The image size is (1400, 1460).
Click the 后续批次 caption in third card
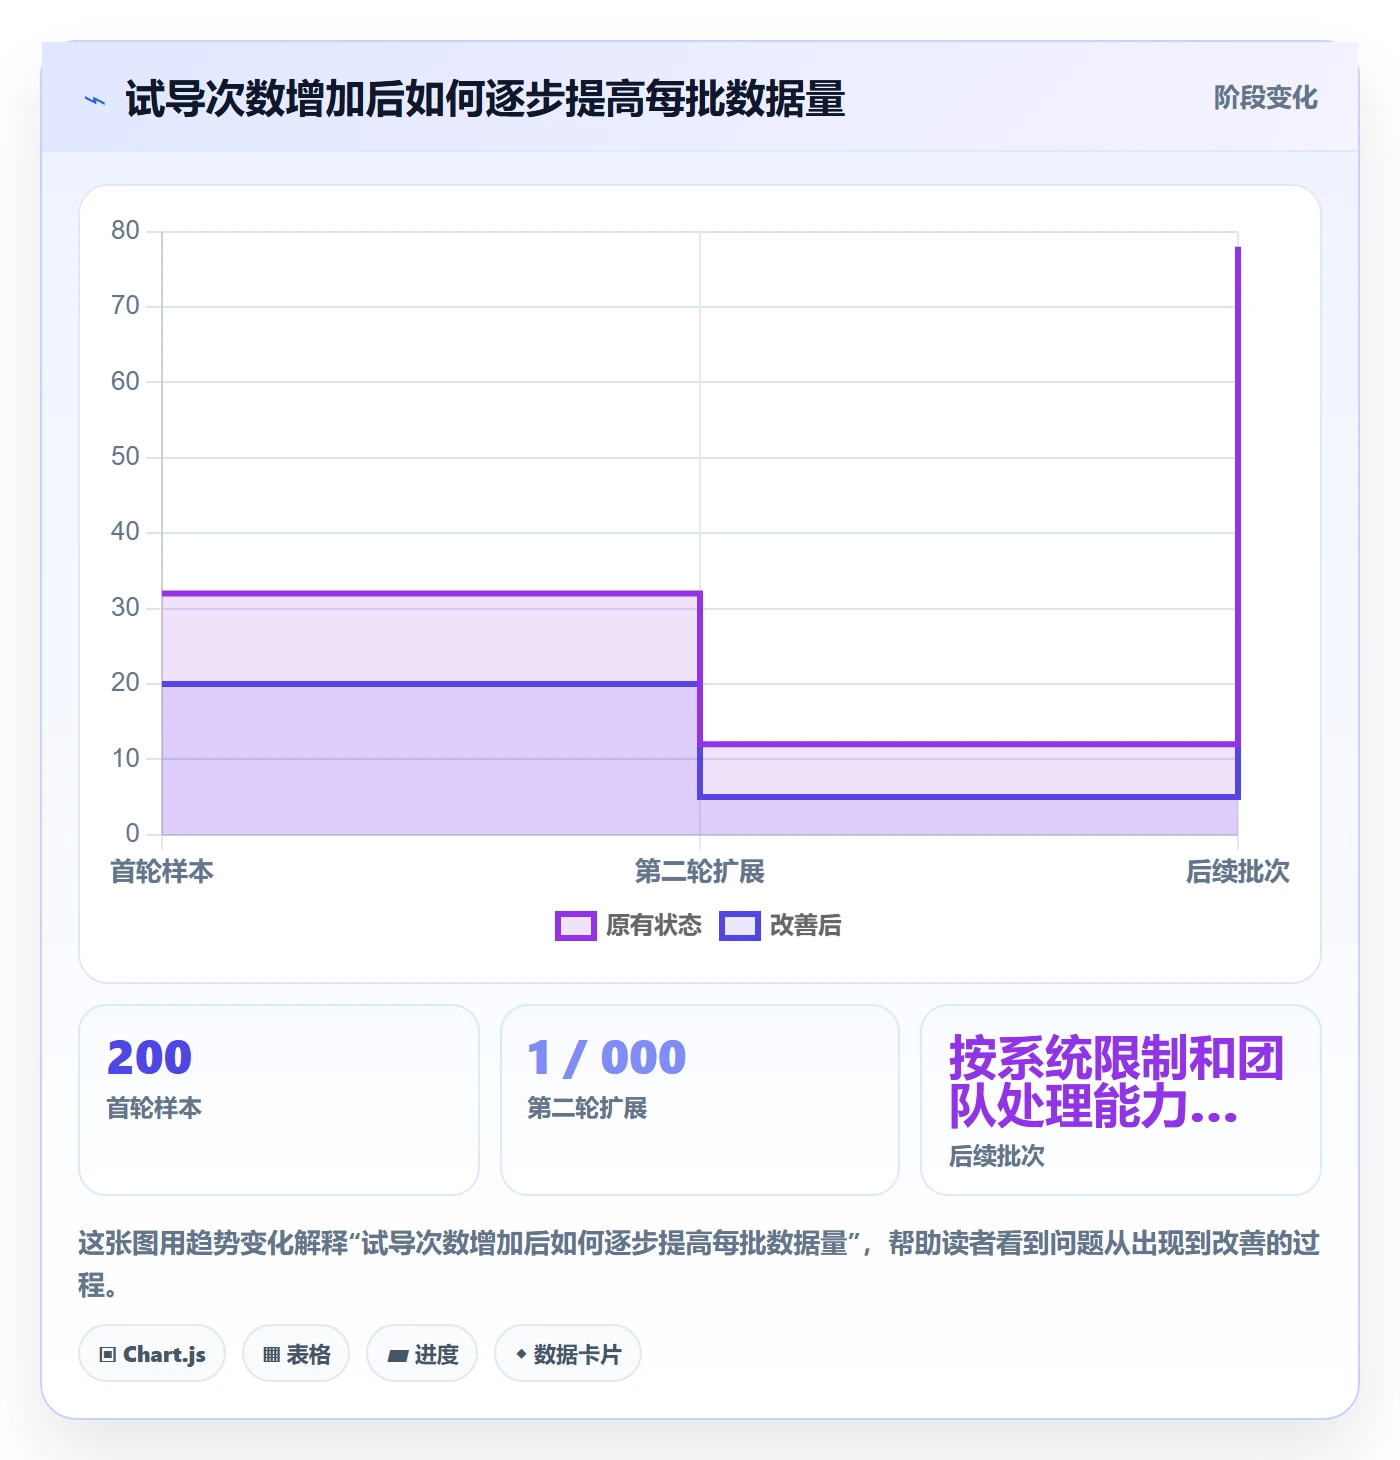(x=997, y=1156)
